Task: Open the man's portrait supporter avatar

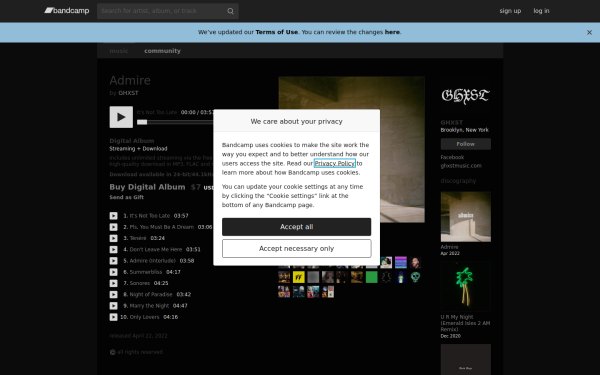Action: (x=415, y=262)
